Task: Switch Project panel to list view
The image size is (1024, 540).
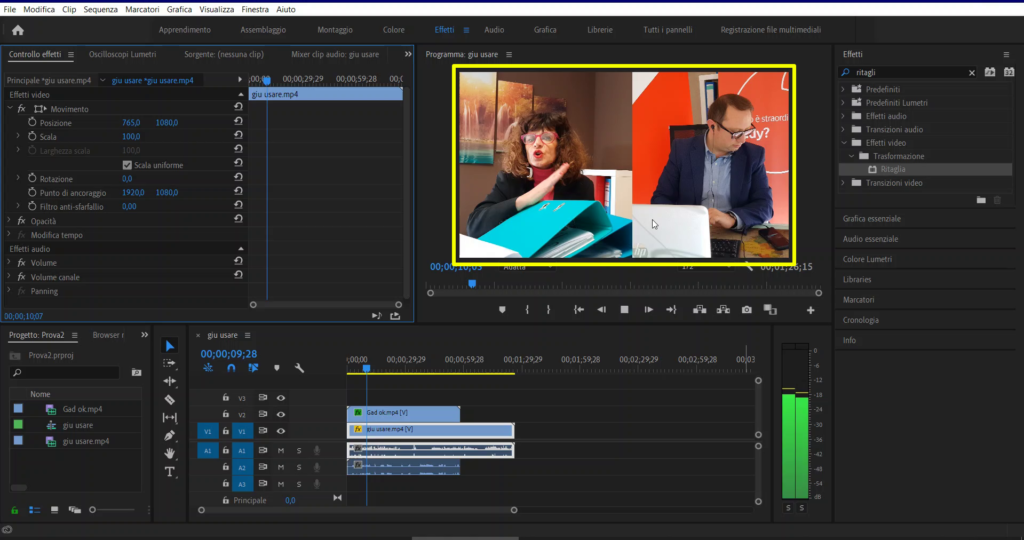Action: (35, 510)
